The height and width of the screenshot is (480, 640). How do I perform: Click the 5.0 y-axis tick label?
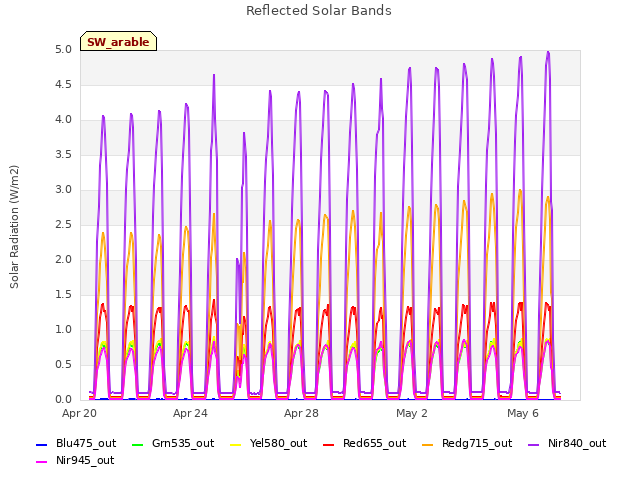point(63,50)
